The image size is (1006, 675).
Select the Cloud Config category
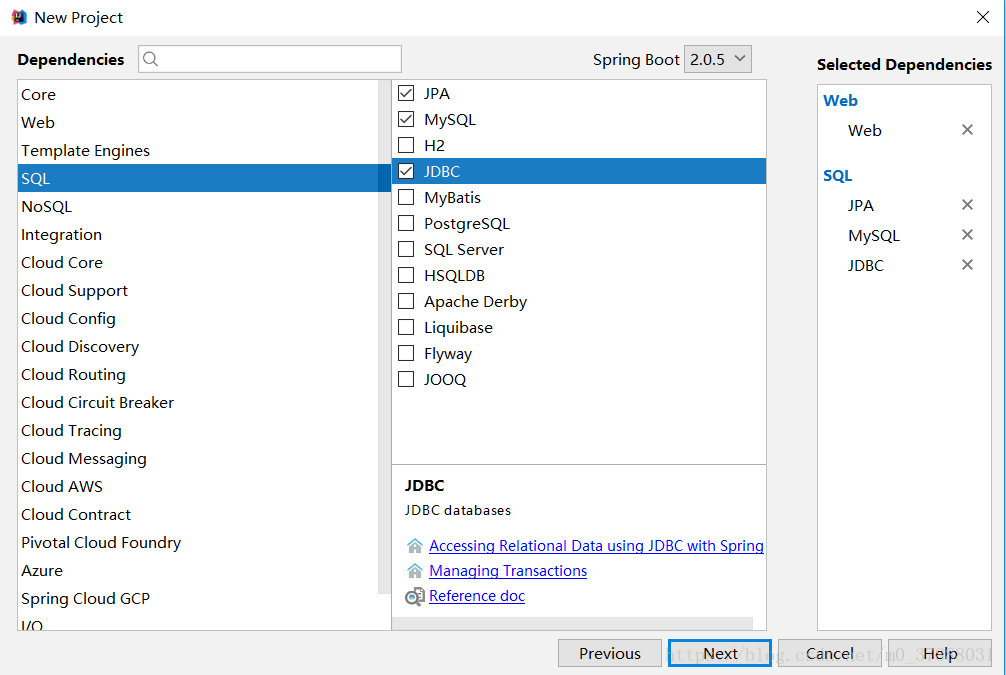[198, 319]
